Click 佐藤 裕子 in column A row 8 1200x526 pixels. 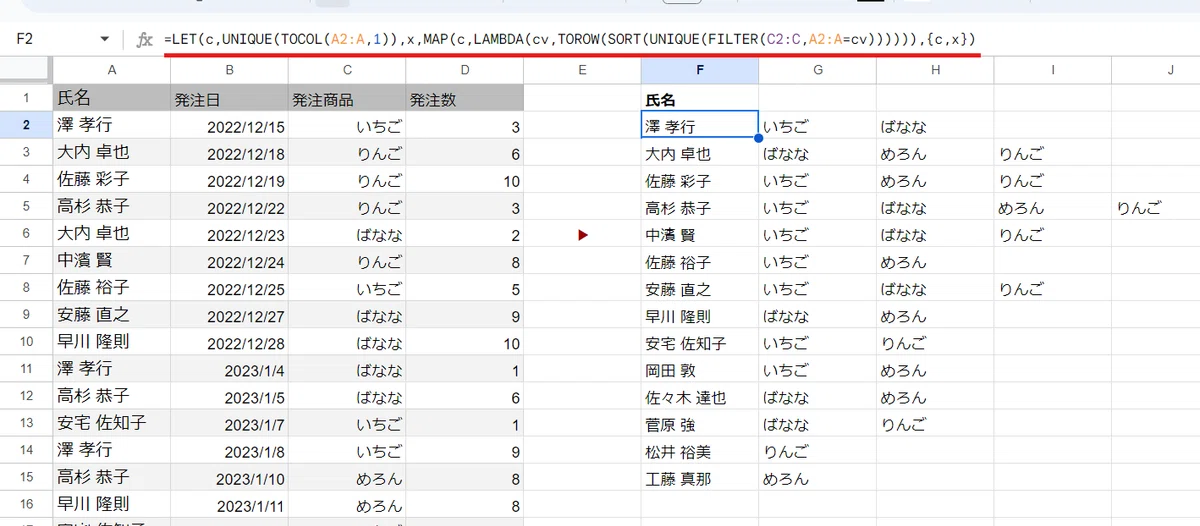coord(111,287)
